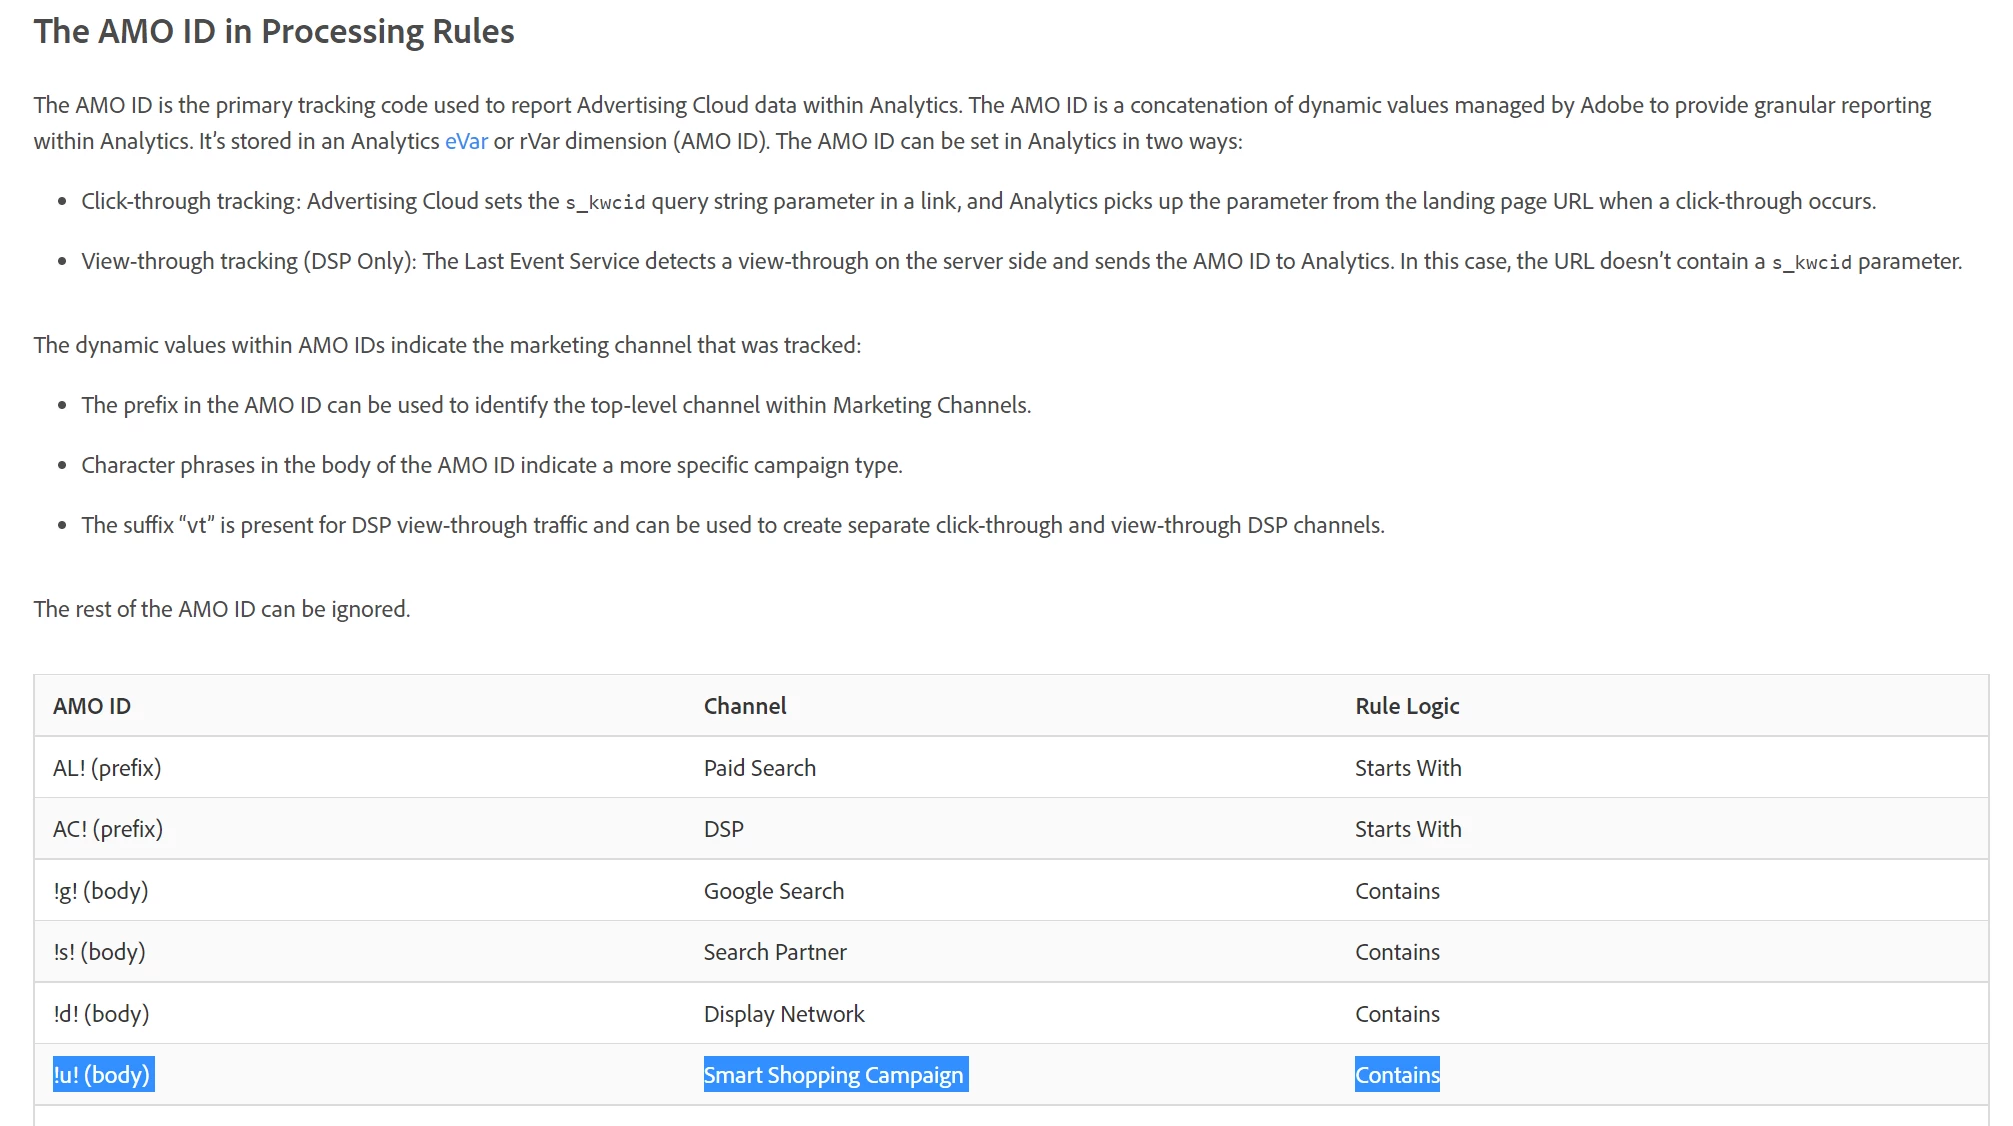Click the highlighted Smart Shopping Campaign cell
Image resolution: width=2013 pixels, height=1126 pixels.
[x=834, y=1075]
